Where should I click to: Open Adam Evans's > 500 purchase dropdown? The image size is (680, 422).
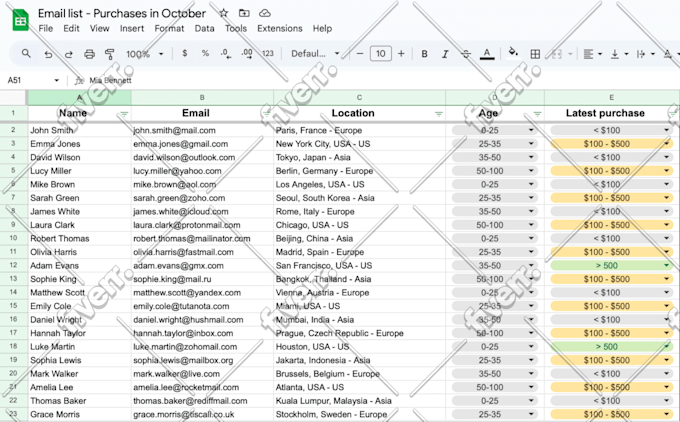tap(667, 265)
